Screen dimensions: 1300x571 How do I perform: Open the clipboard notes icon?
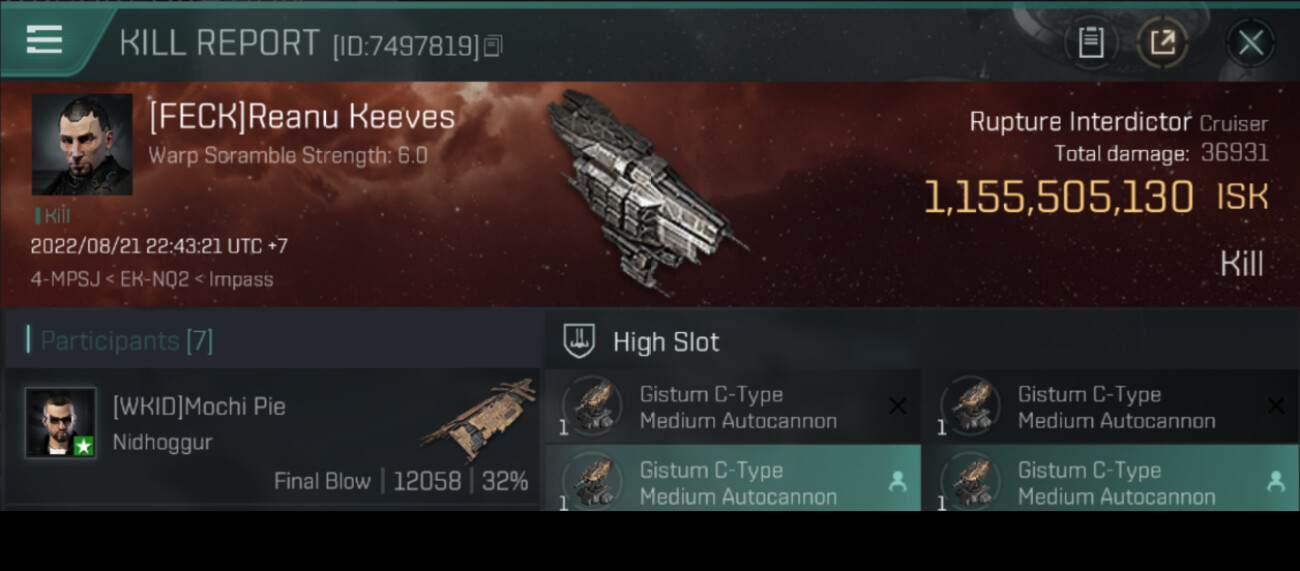point(1091,42)
